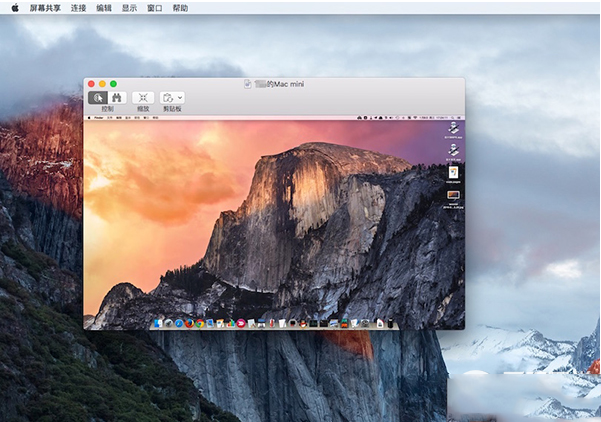Open the 帮助 menu
The height and width of the screenshot is (422, 601).
click(180, 8)
